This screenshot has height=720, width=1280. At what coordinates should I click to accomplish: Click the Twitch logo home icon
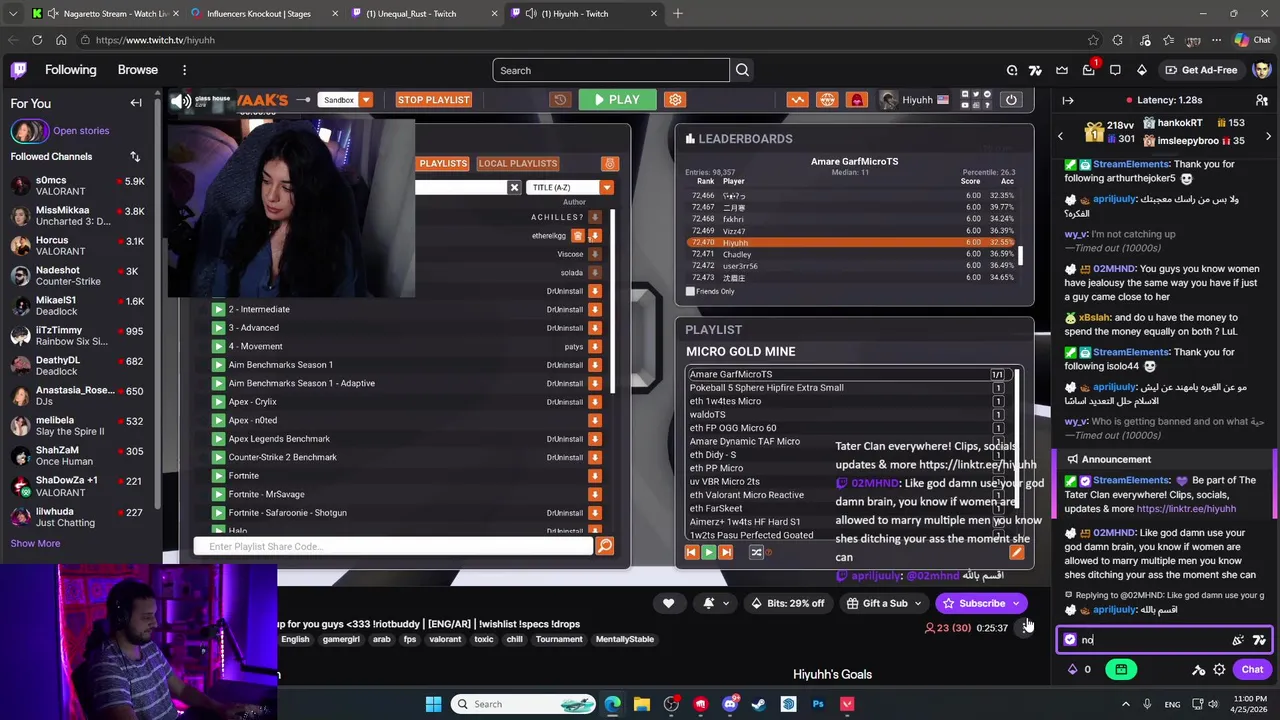coord(19,70)
